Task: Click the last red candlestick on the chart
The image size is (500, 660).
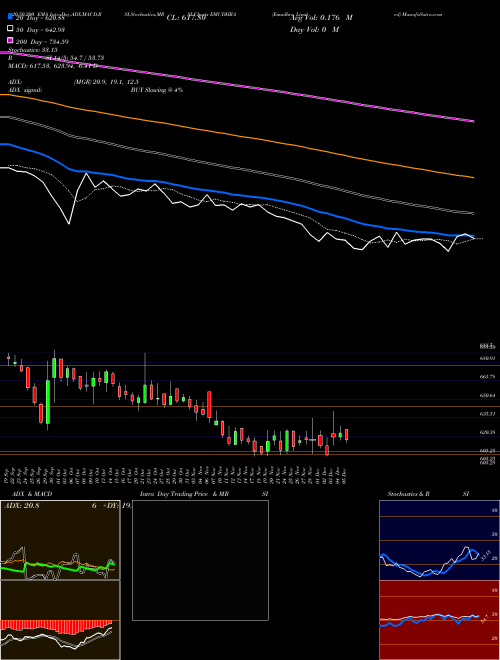Action: (x=347, y=435)
